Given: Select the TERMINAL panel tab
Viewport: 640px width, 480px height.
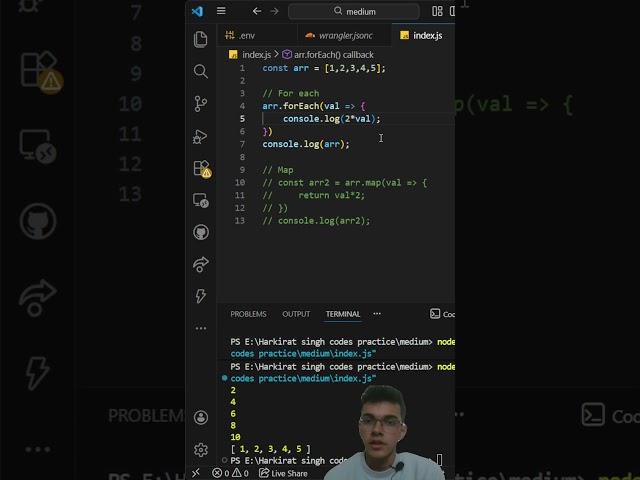Looking at the screenshot, I should pos(343,314).
